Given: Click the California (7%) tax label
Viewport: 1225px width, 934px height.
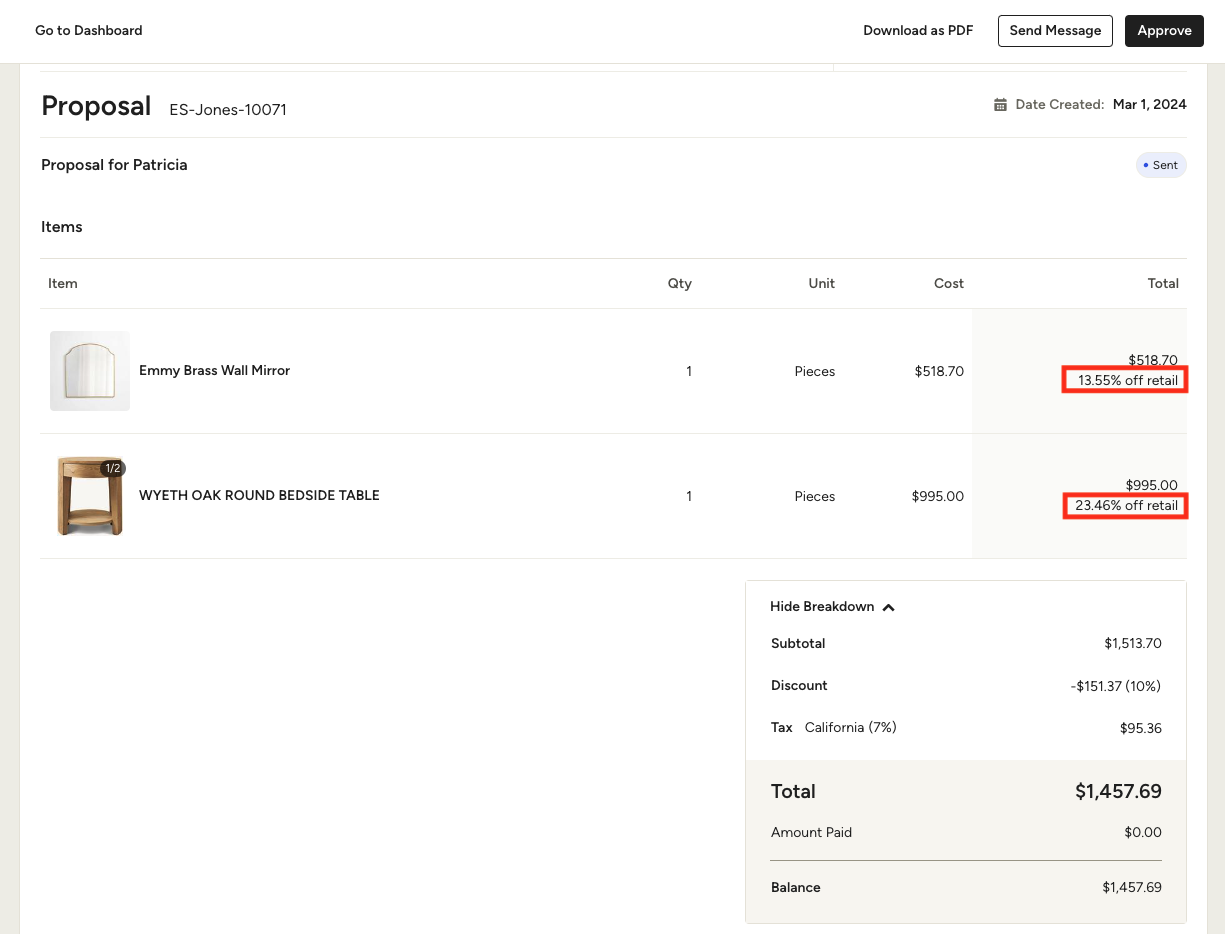Looking at the screenshot, I should (850, 728).
